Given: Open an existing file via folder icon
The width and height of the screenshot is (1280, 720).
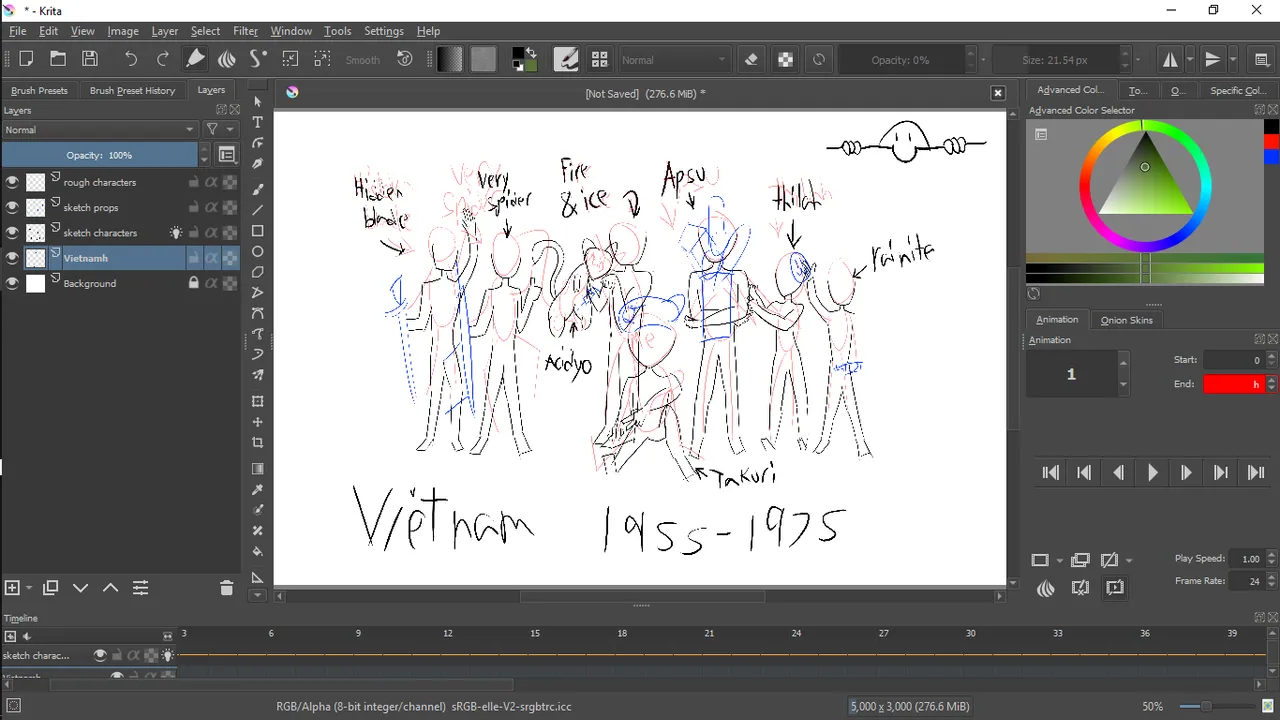Looking at the screenshot, I should pyautogui.click(x=58, y=59).
